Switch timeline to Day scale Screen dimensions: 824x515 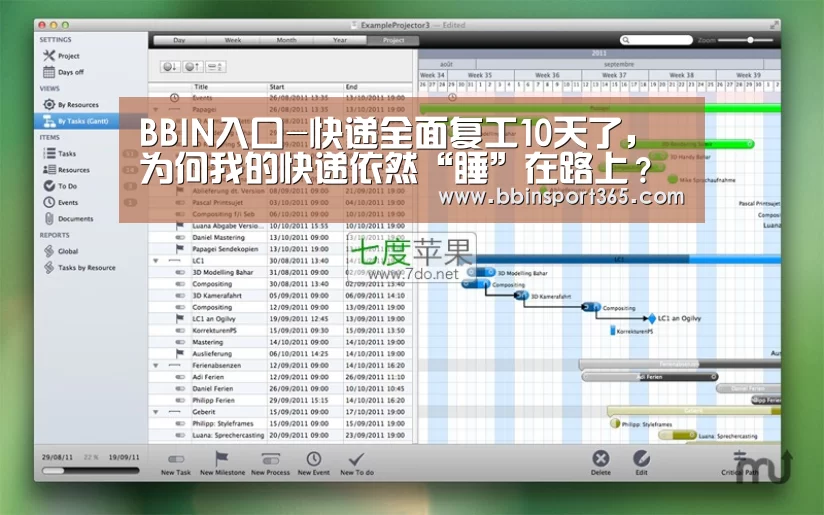179,40
